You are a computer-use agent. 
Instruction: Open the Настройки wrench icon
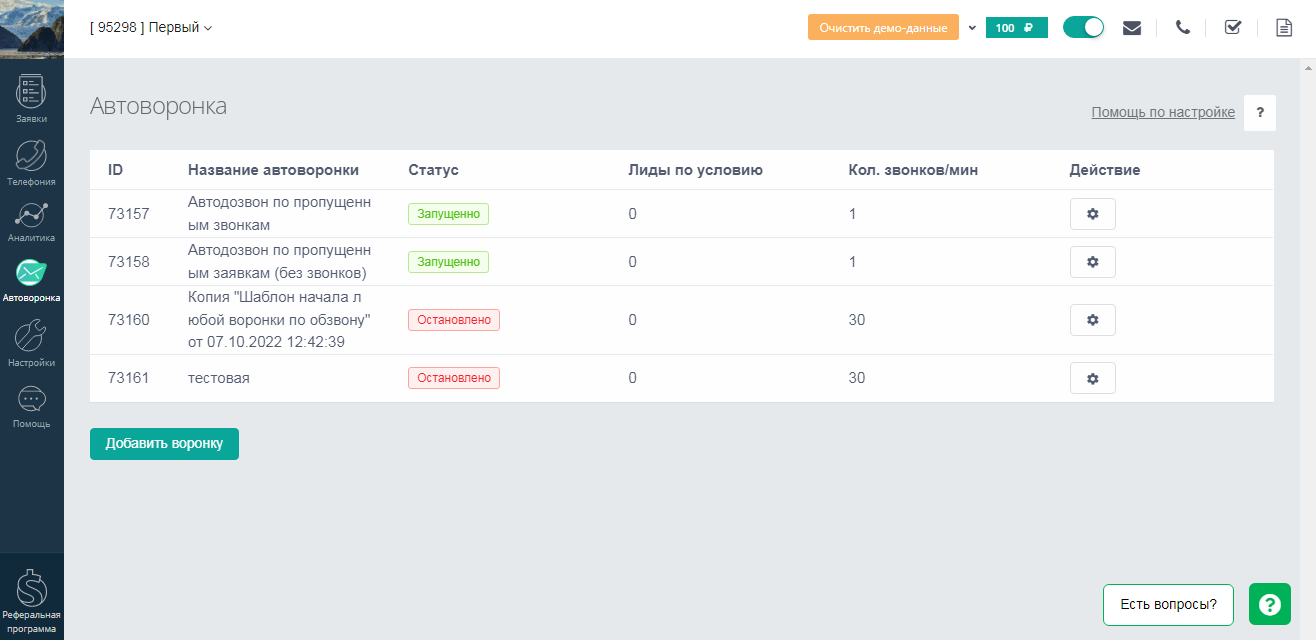[31, 341]
